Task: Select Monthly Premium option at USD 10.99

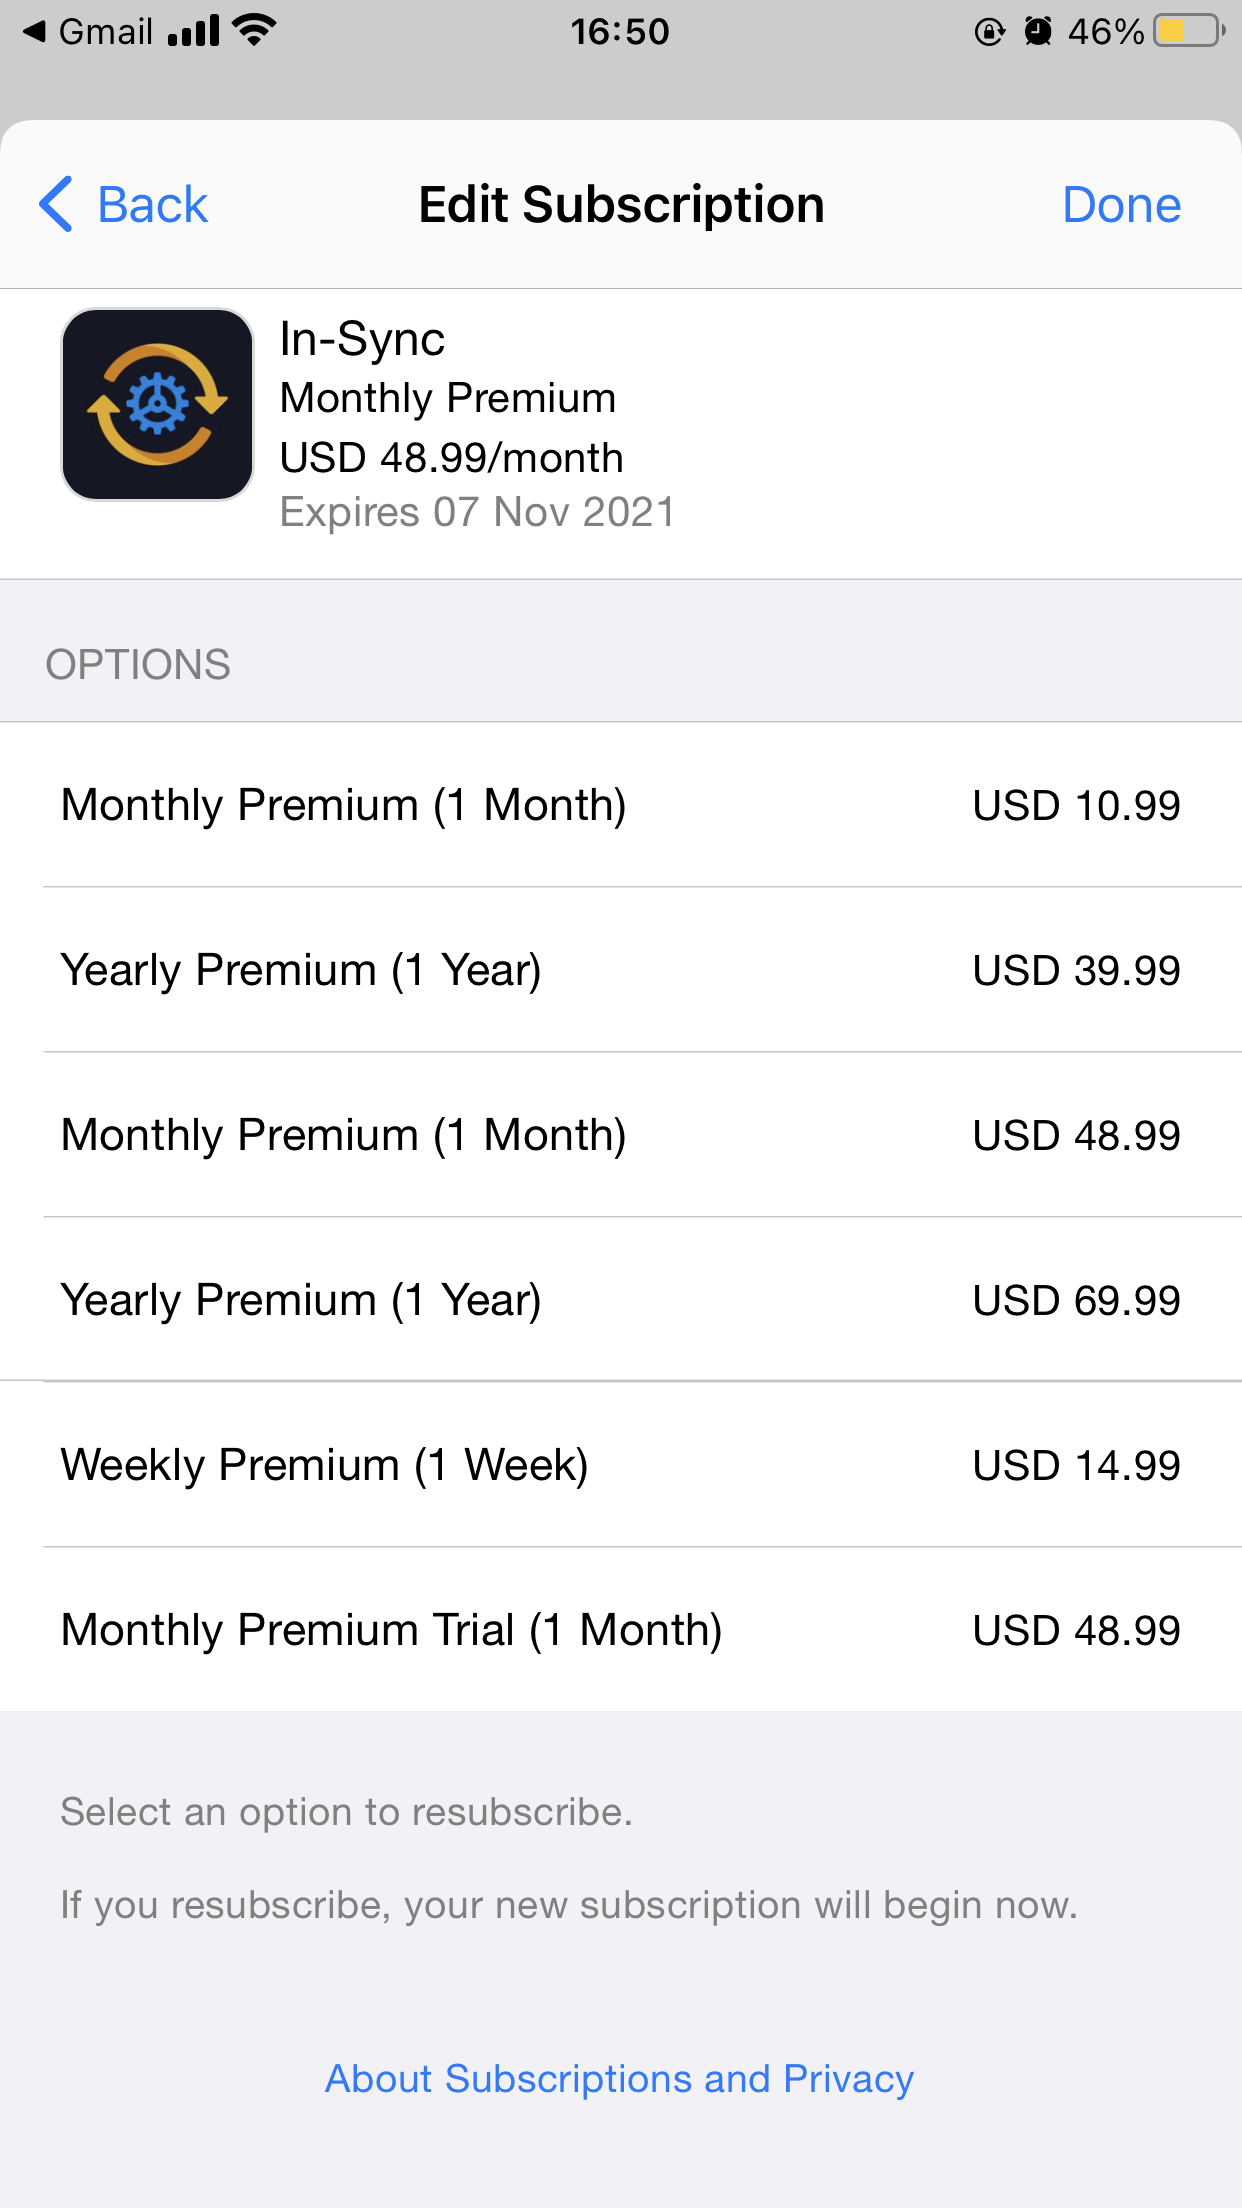Action: point(620,805)
